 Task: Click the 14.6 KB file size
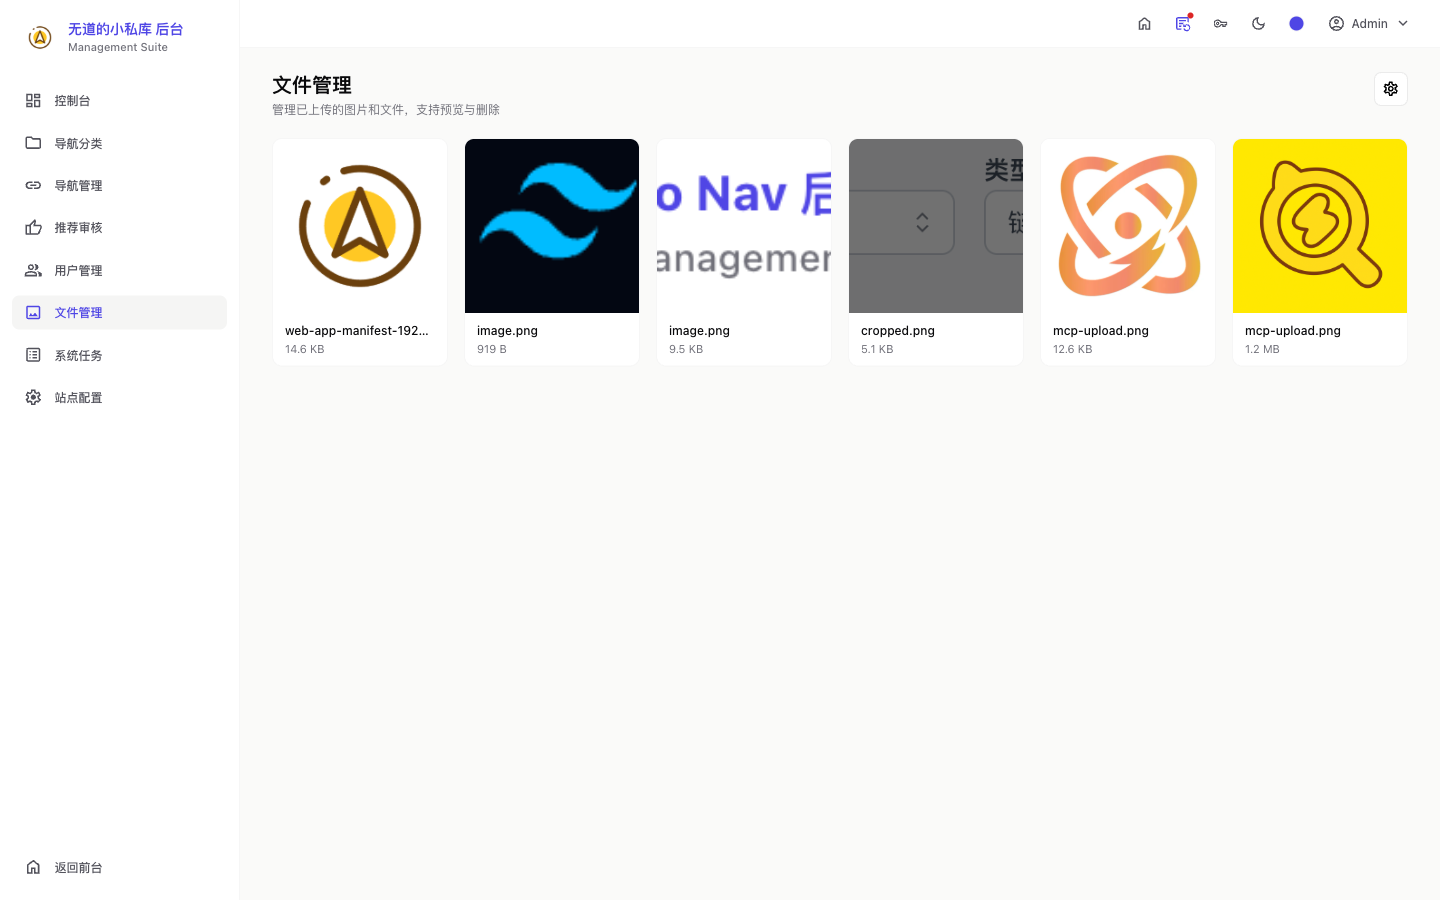pyautogui.click(x=305, y=349)
